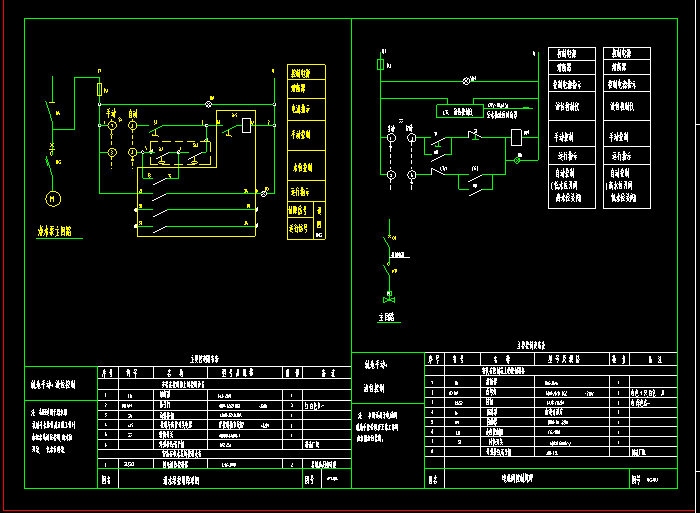This screenshot has height=513, width=700.
Task: Click the motor symbol labeled M
Action: (x=51, y=199)
